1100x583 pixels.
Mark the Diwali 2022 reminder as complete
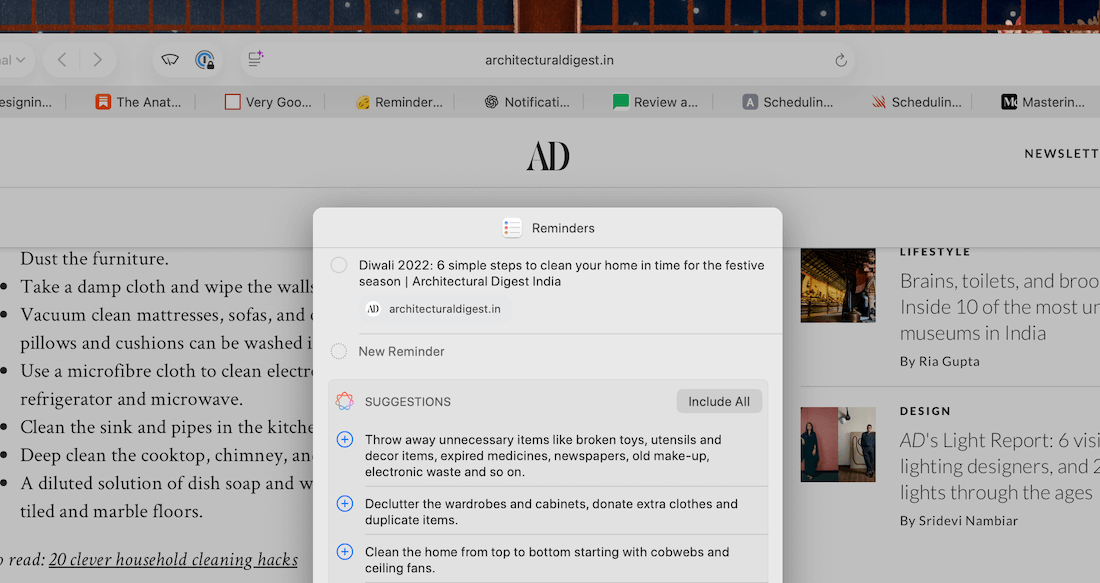coord(339,265)
